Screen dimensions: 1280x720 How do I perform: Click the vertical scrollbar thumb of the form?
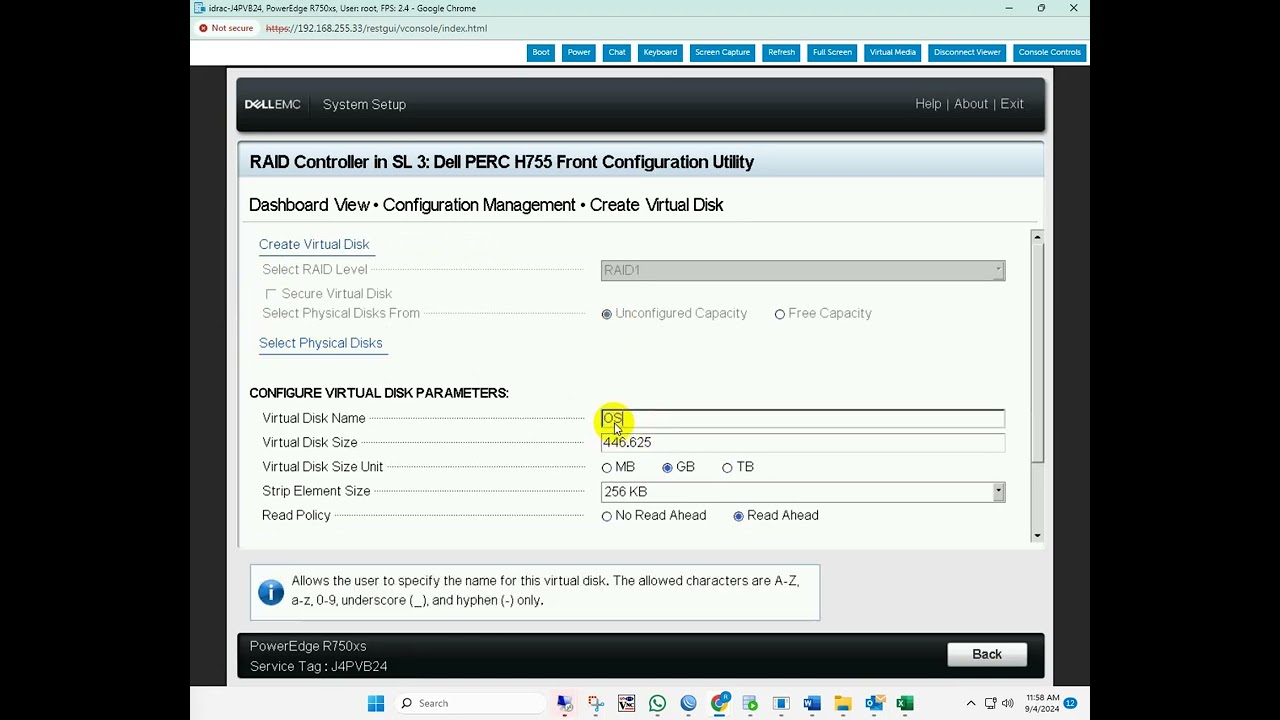pos(1037,353)
